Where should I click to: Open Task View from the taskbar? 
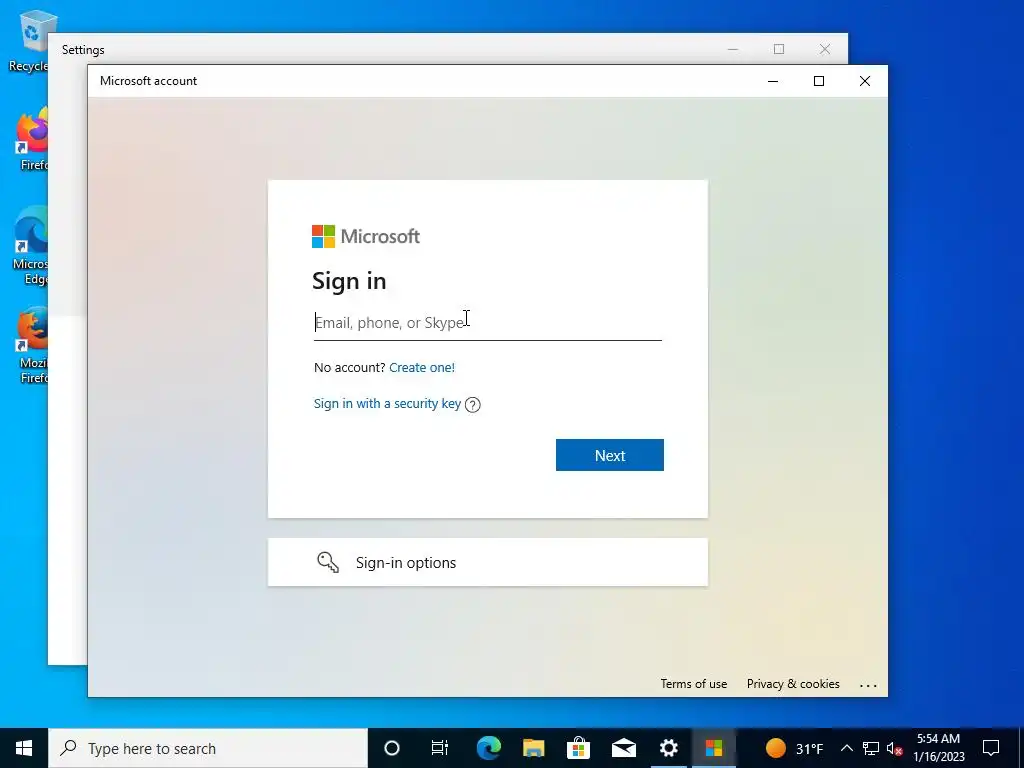(440, 748)
